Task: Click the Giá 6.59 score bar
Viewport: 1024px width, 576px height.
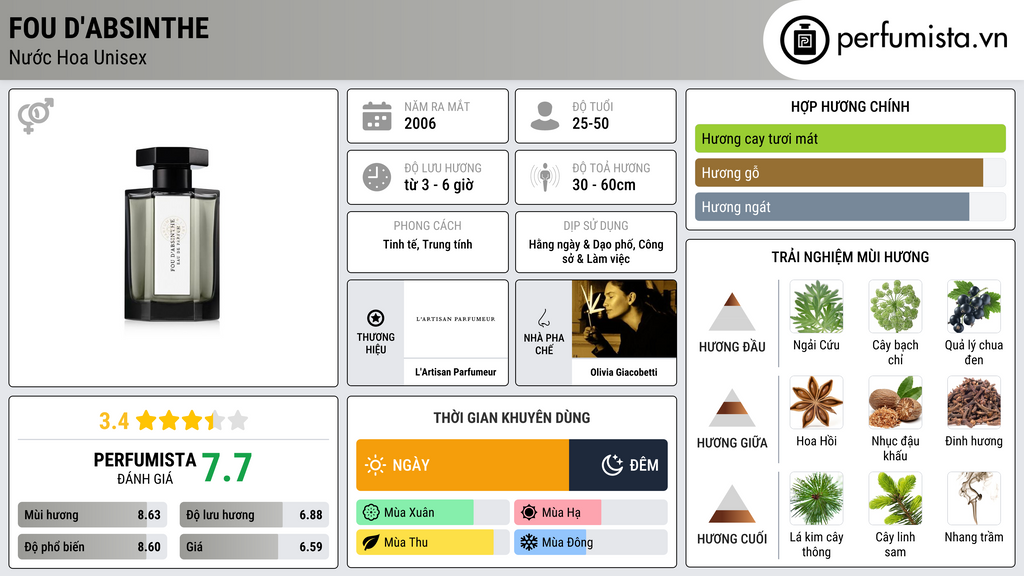Action: 254,547
